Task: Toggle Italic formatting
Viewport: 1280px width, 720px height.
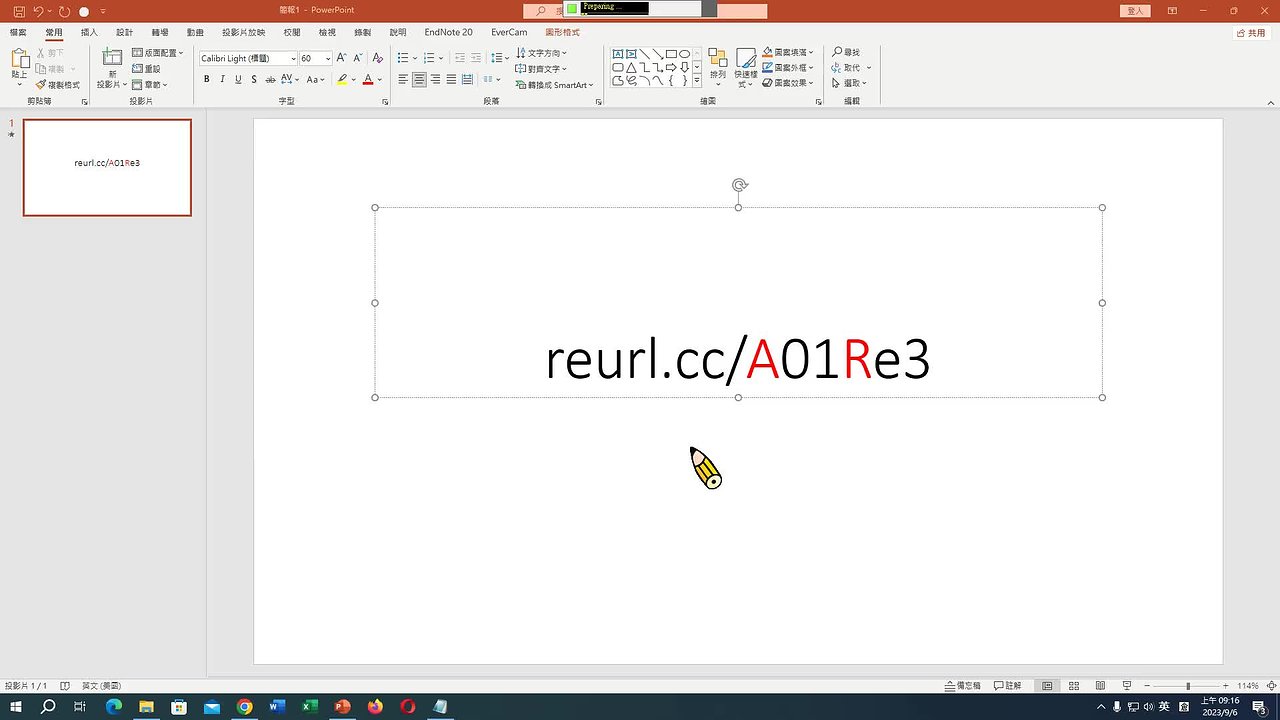Action: [222, 79]
